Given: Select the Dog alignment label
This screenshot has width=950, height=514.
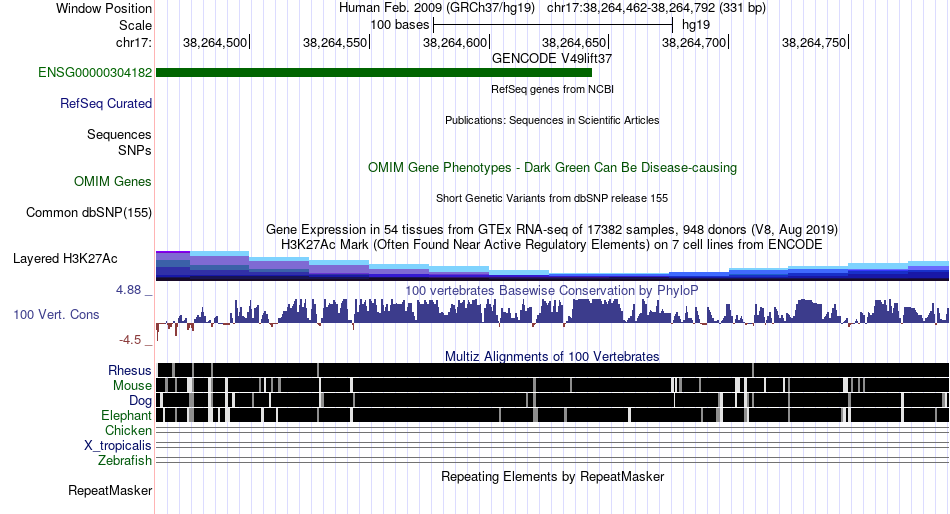Looking at the screenshot, I should (x=141, y=401).
